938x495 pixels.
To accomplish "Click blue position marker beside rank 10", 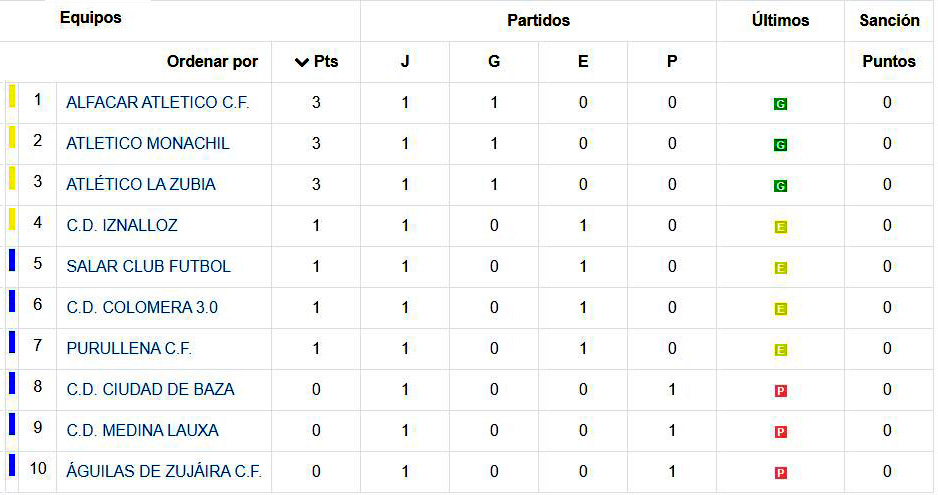I will (12, 465).
